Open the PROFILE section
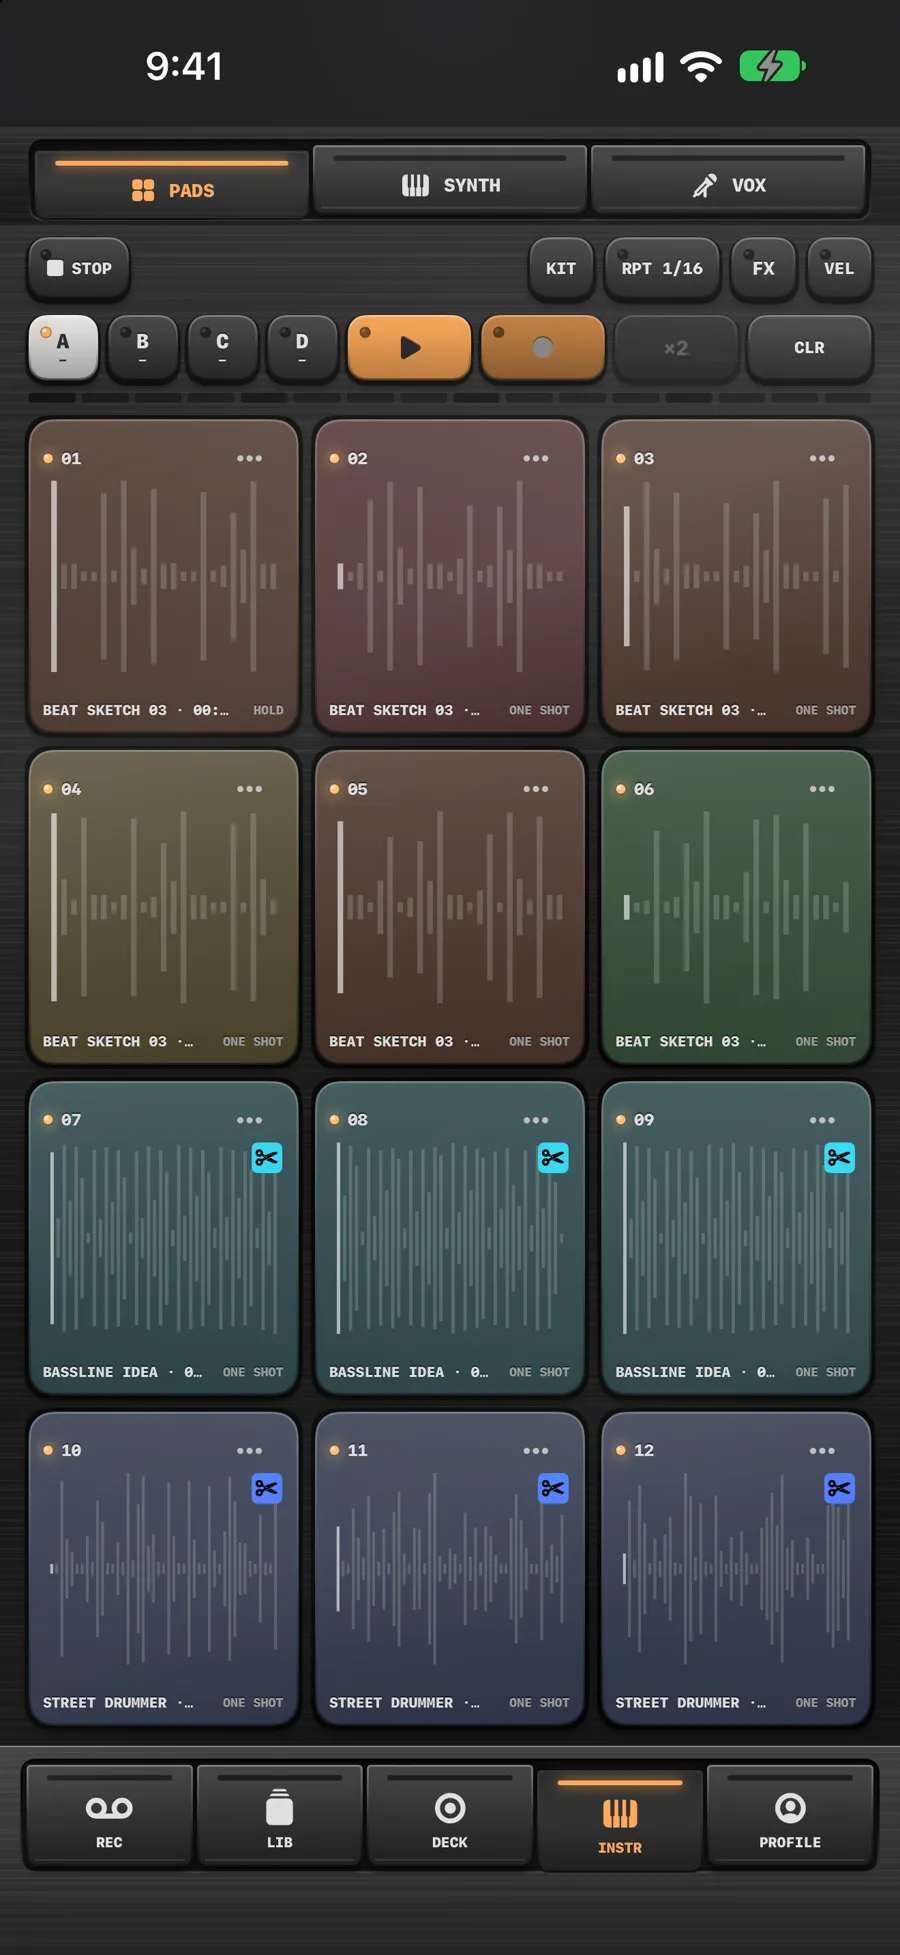Image resolution: width=900 pixels, height=1955 pixels. 790,1817
